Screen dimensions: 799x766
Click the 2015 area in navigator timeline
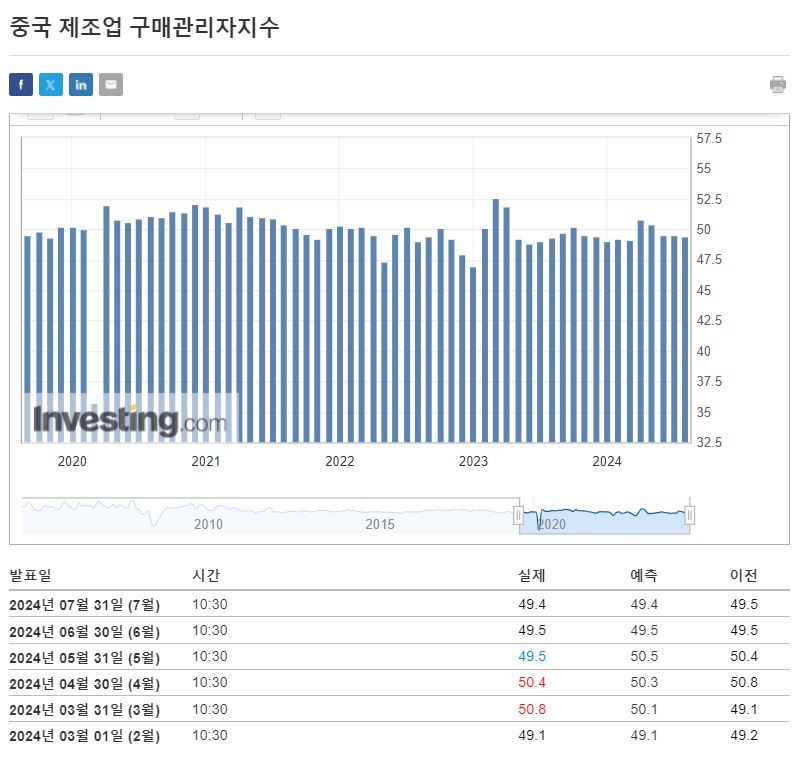coord(380,523)
